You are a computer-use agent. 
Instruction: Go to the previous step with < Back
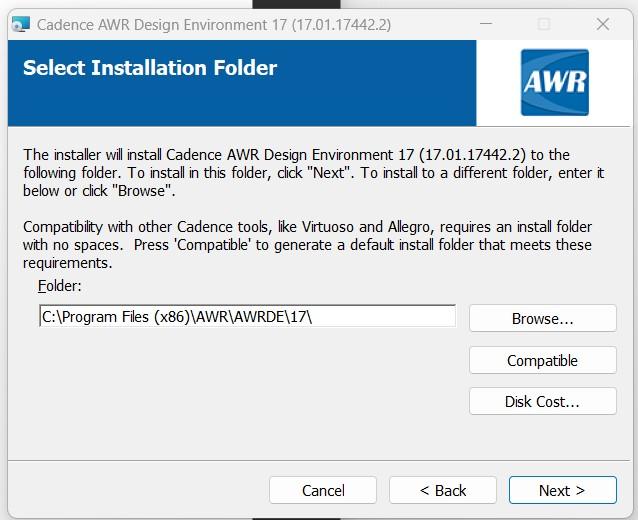click(443, 490)
